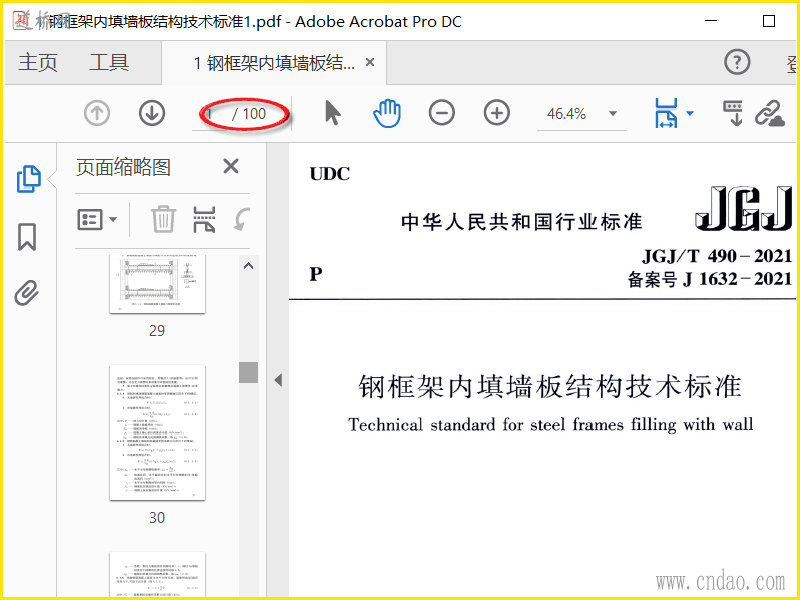Click the thumbnail panel page layout icon
This screenshot has width=800, height=600.
tap(204, 219)
